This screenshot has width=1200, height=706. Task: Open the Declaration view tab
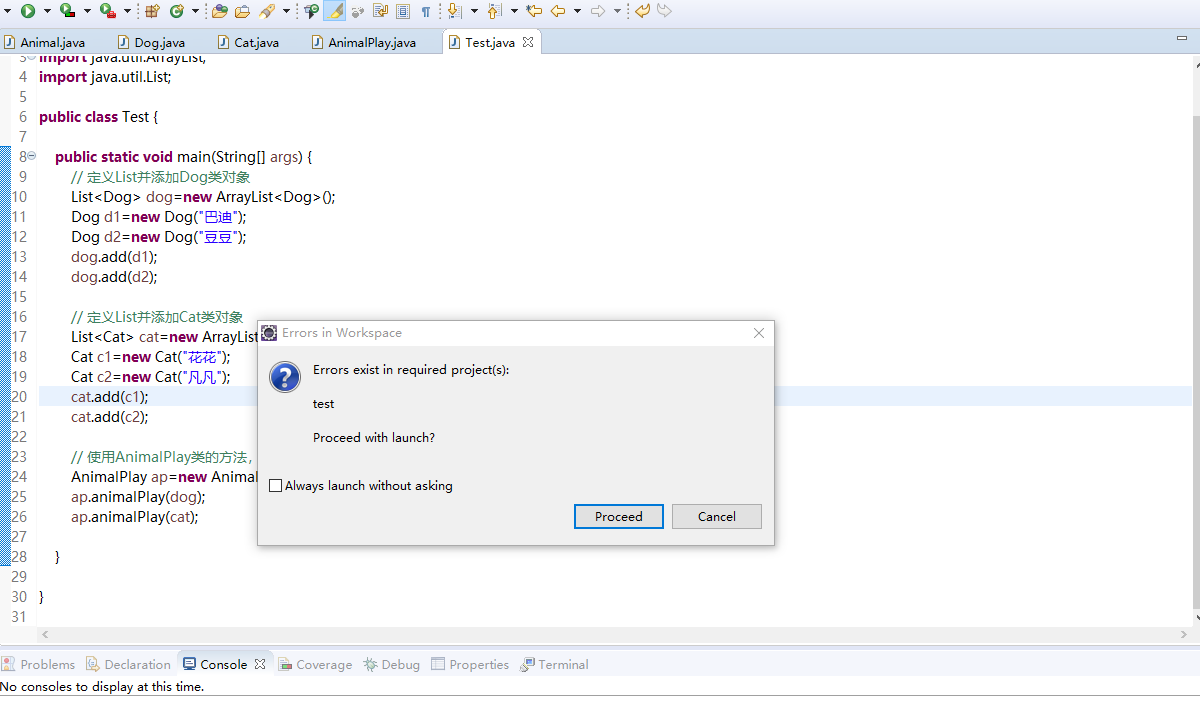[128, 664]
